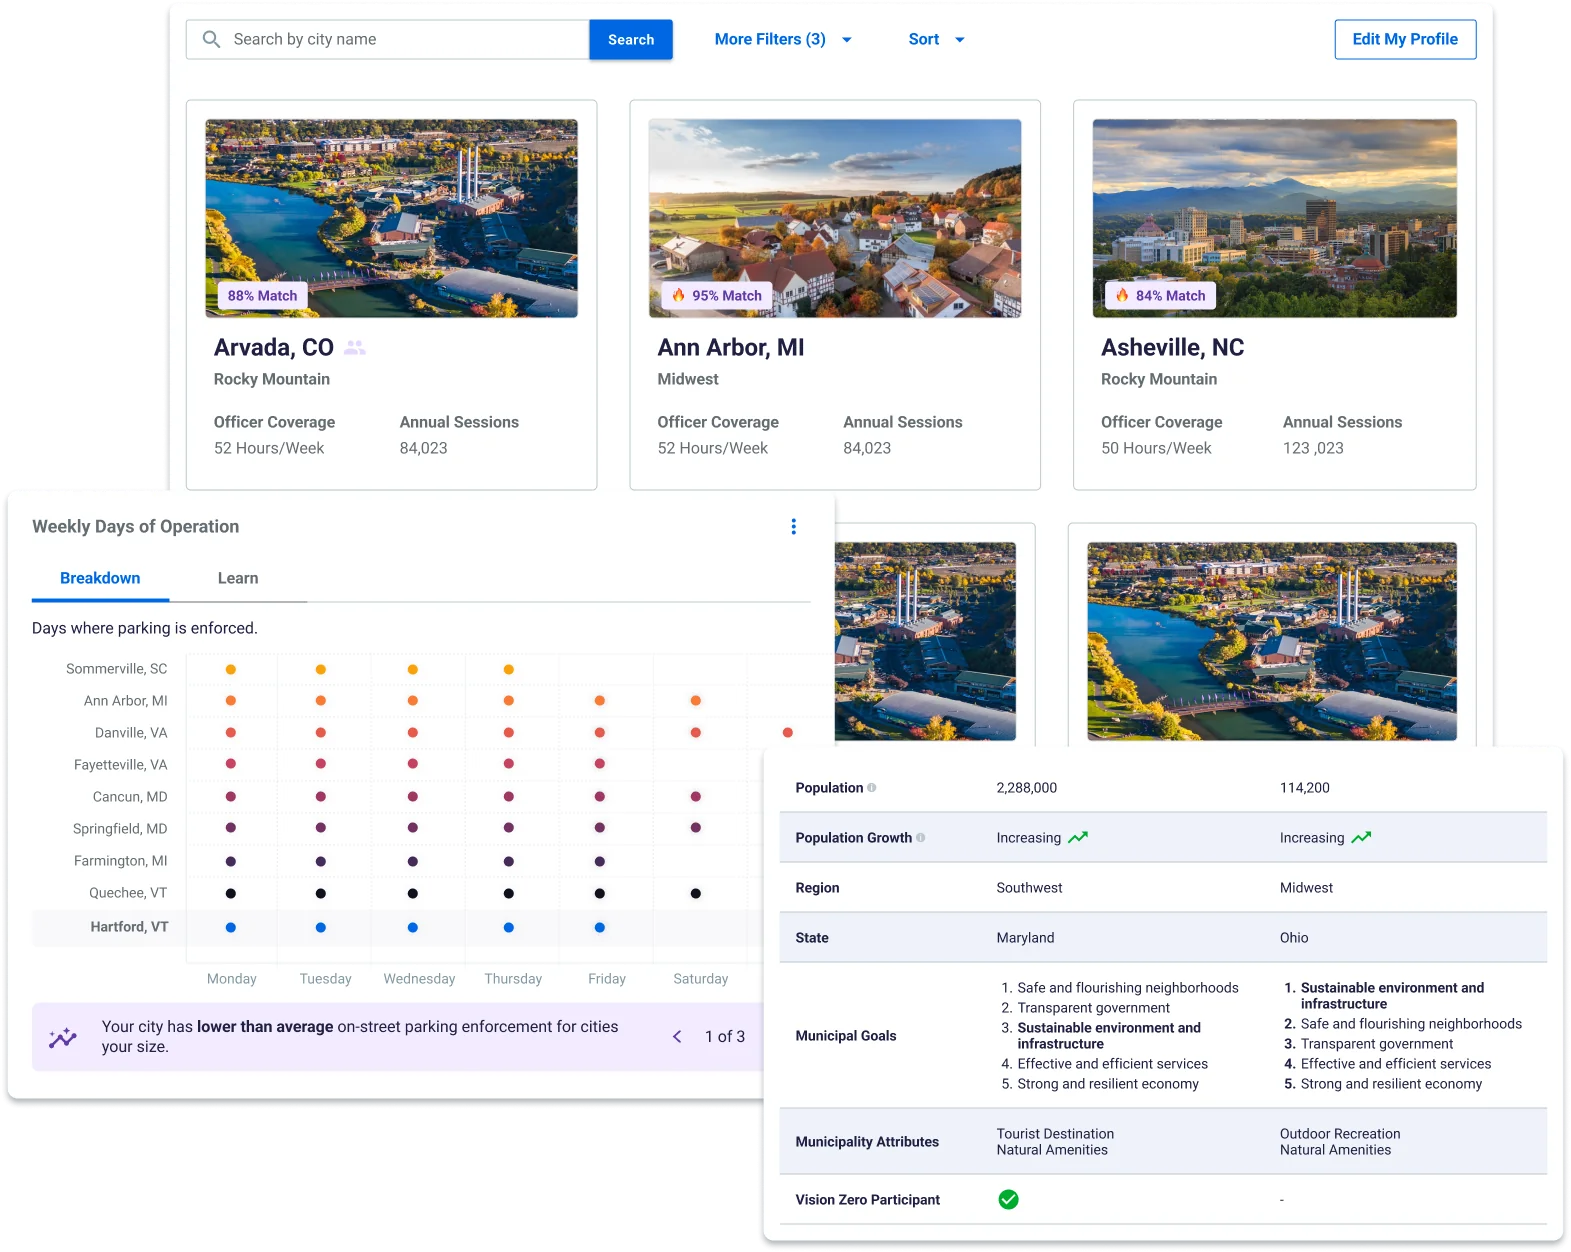Click the Edit My Profile button

click(1404, 40)
